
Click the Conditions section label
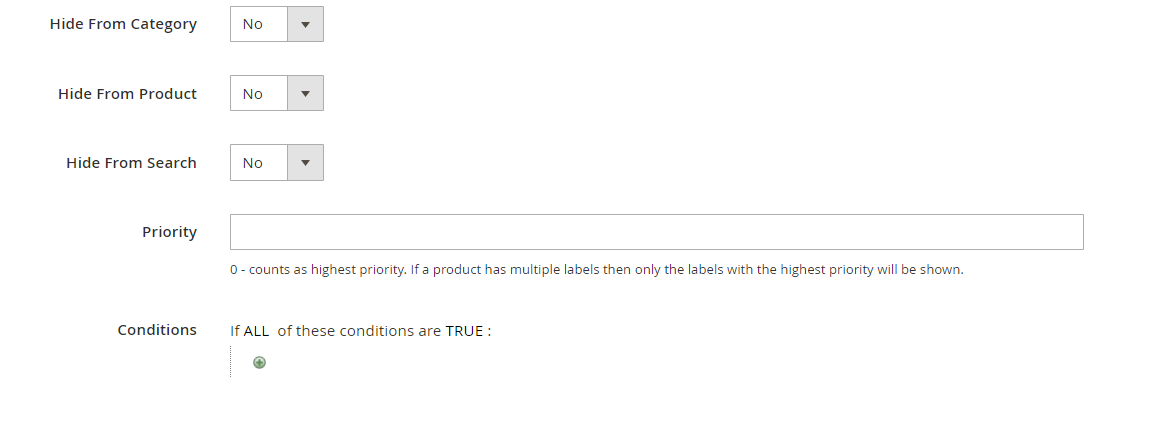(x=157, y=330)
